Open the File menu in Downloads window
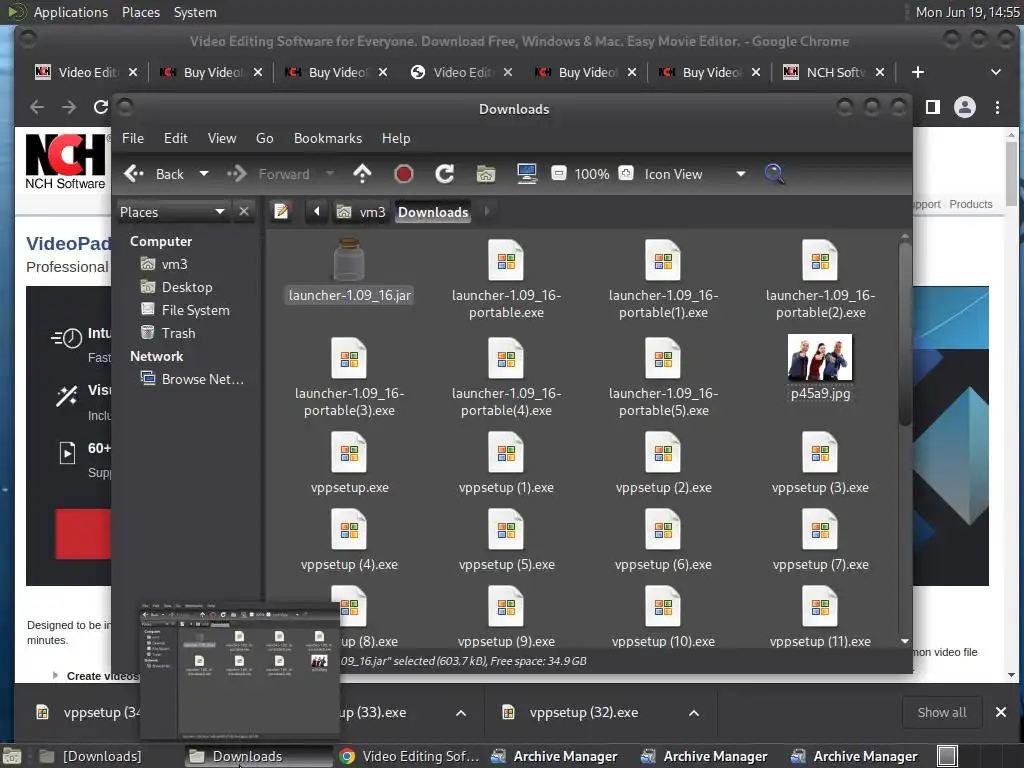The width and height of the screenshot is (1024, 768). point(133,138)
